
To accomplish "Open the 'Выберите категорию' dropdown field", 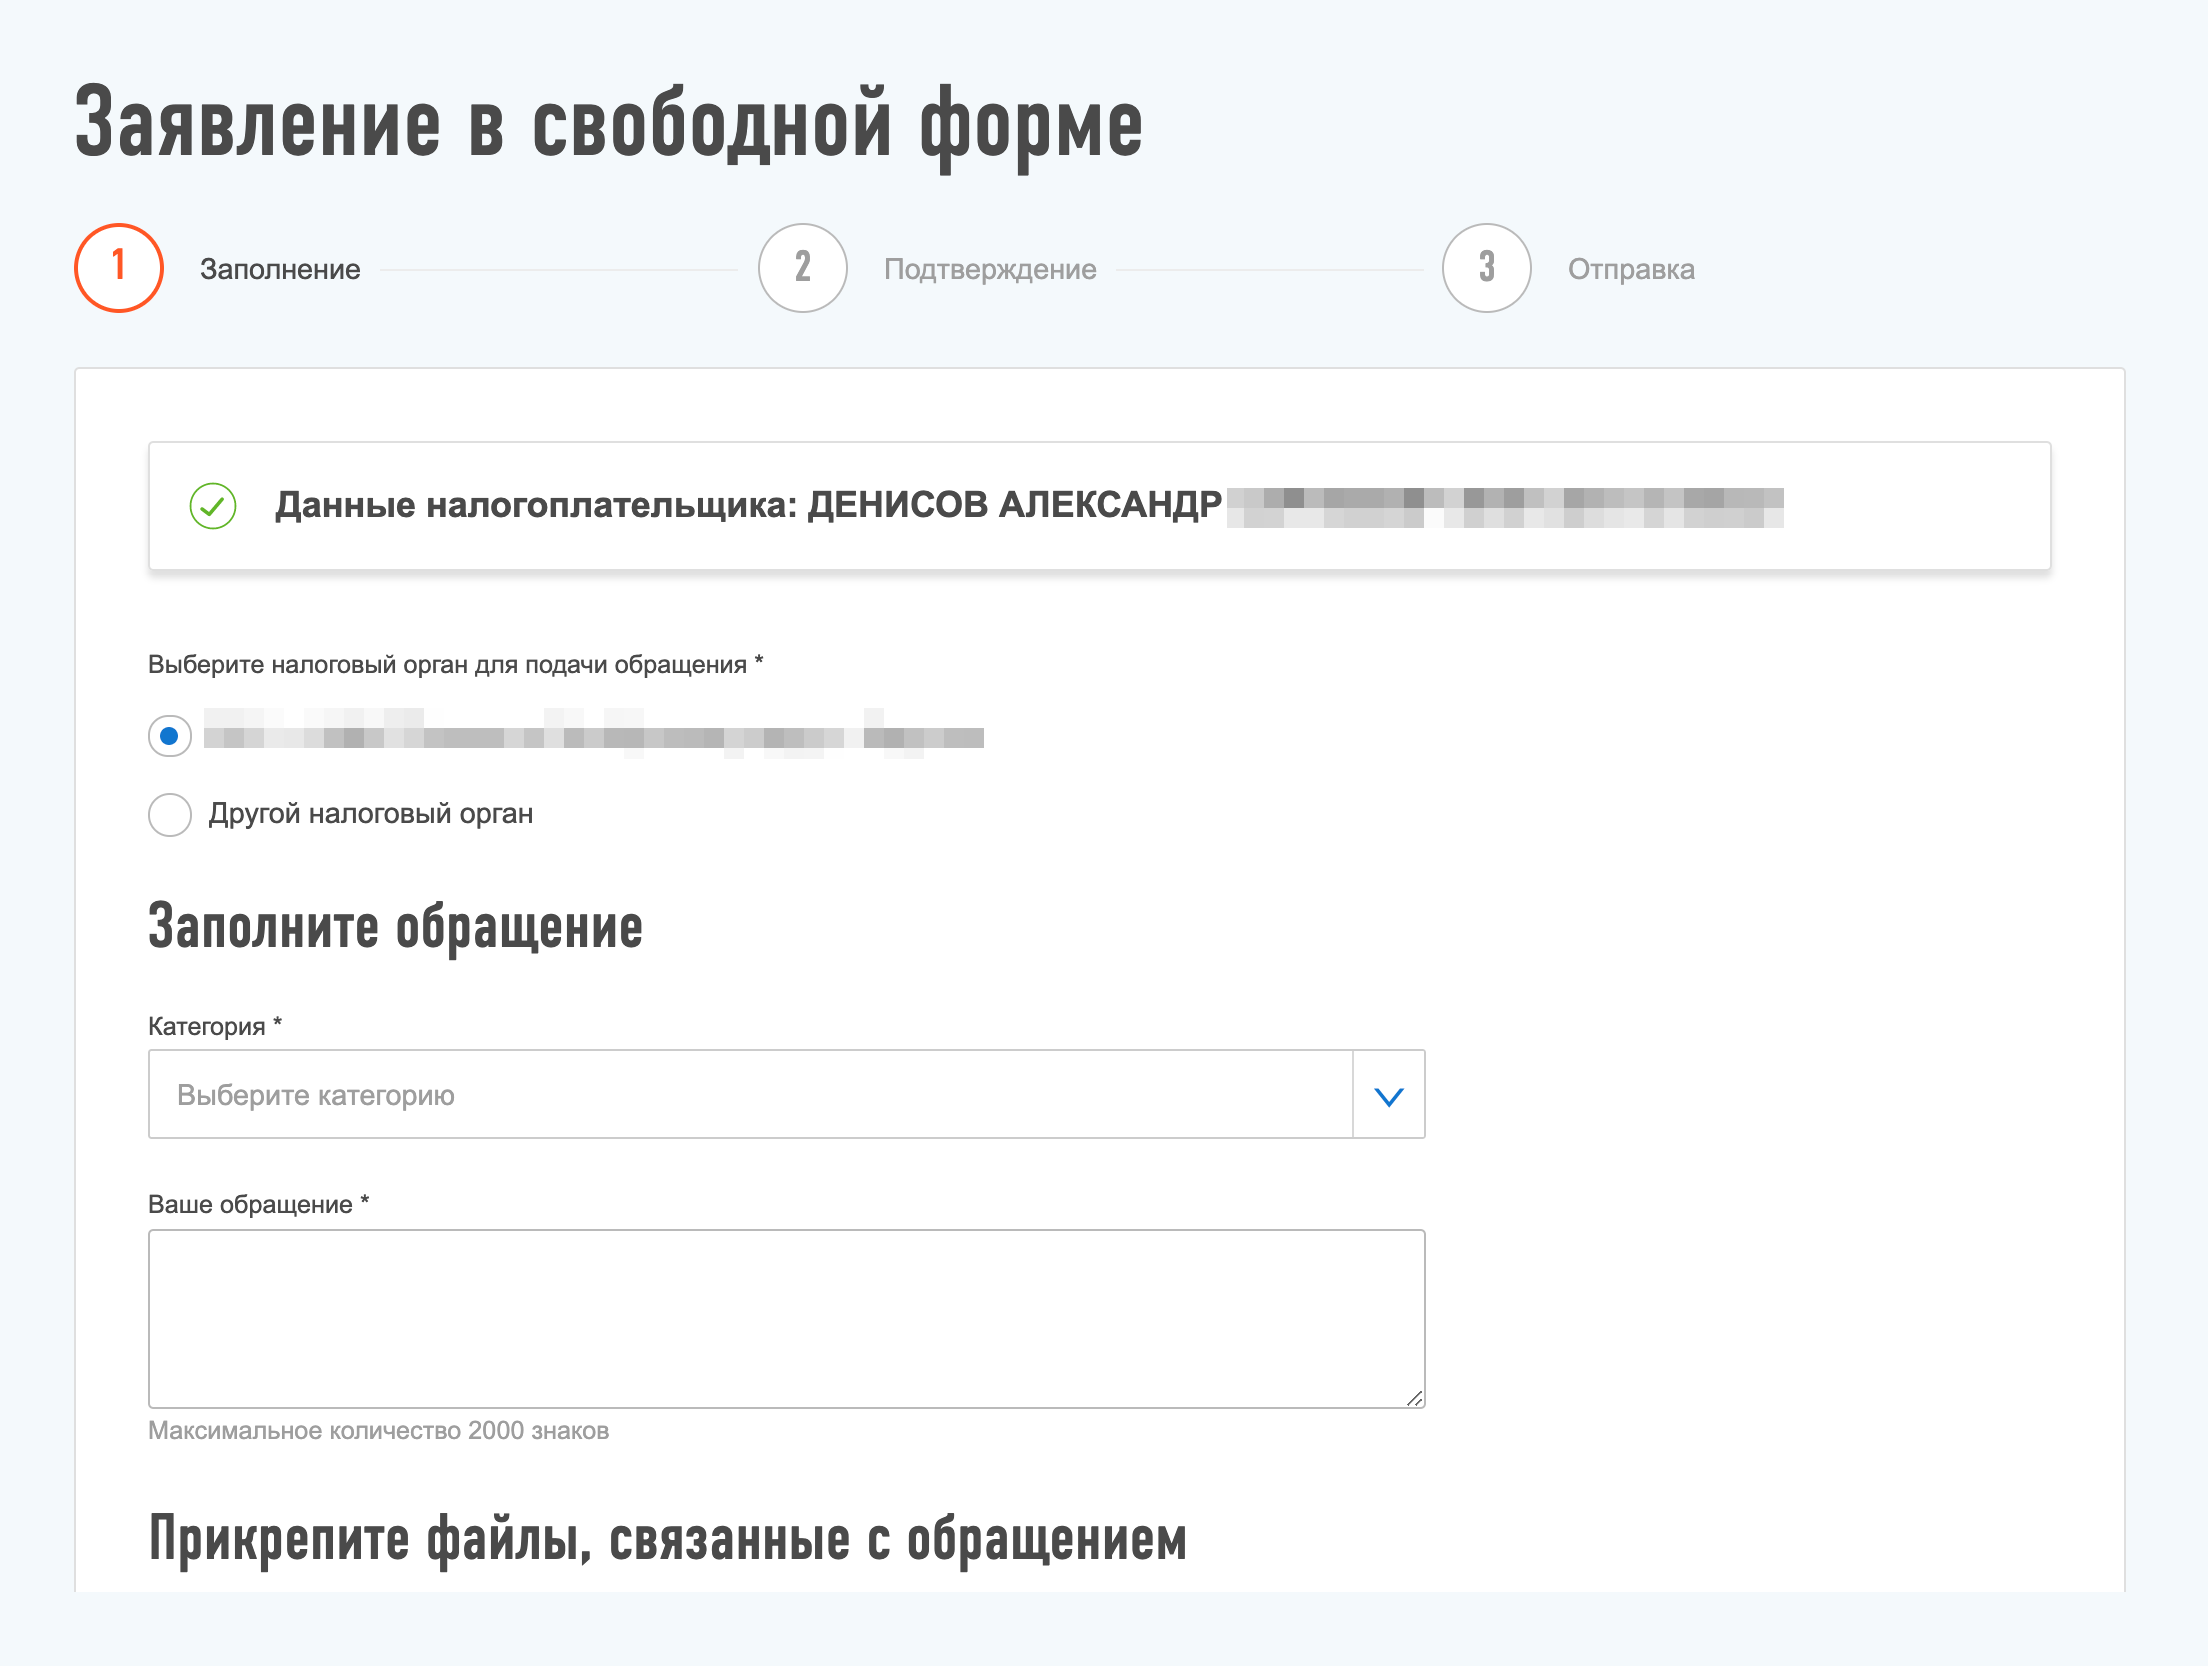I will click(x=787, y=1094).
